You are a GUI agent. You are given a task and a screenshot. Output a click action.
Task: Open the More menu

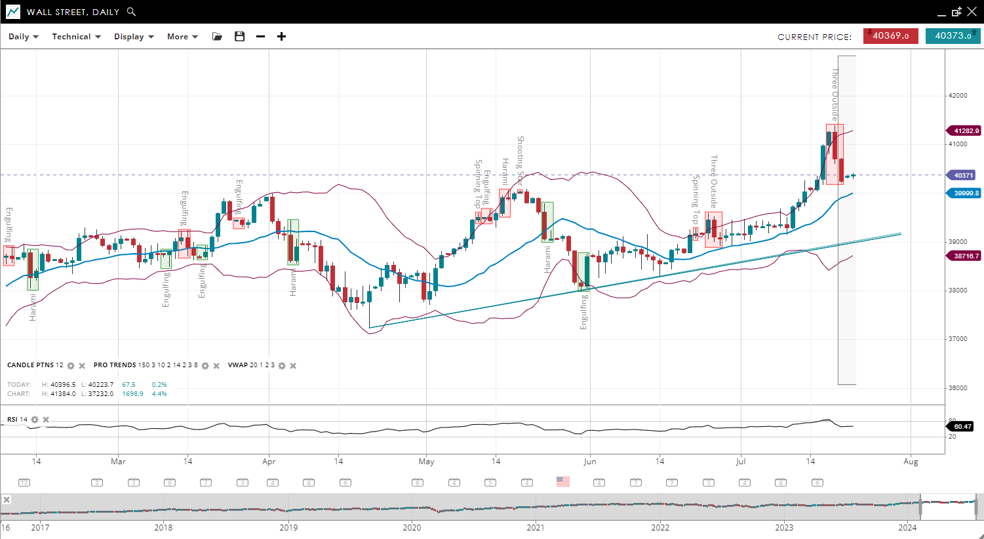pos(182,37)
